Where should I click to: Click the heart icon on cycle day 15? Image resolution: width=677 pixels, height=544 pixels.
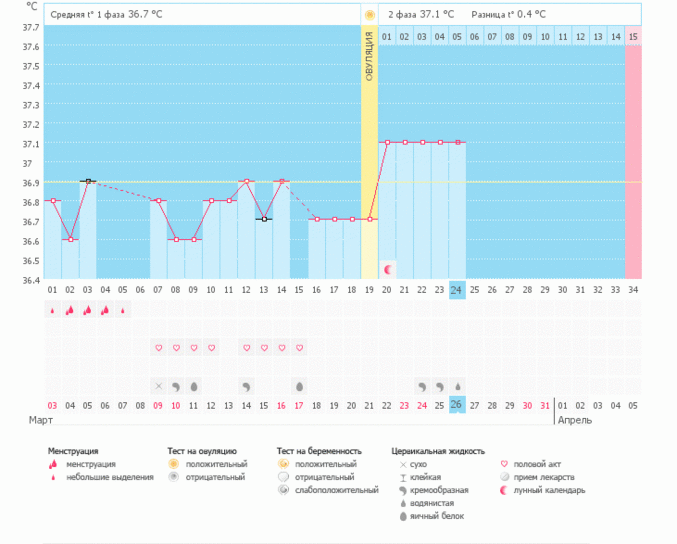299,348
